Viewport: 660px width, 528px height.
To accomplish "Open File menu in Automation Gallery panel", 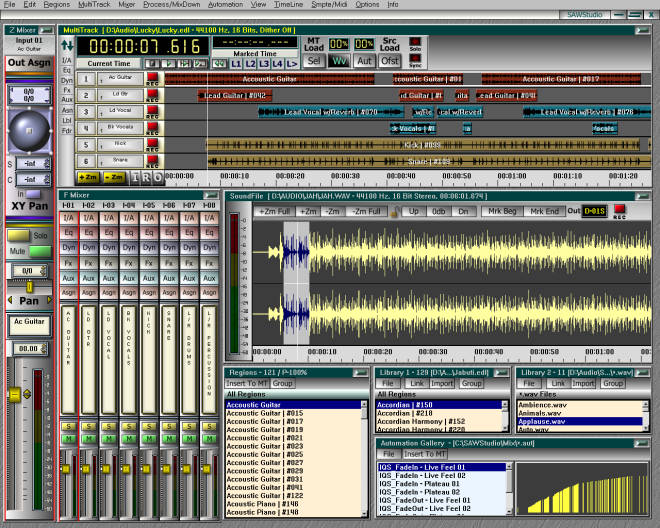I will coord(388,454).
